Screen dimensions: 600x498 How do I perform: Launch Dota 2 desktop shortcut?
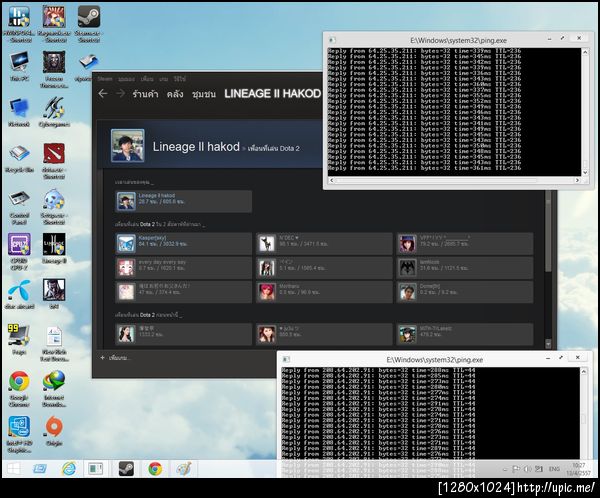coord(54,161)
